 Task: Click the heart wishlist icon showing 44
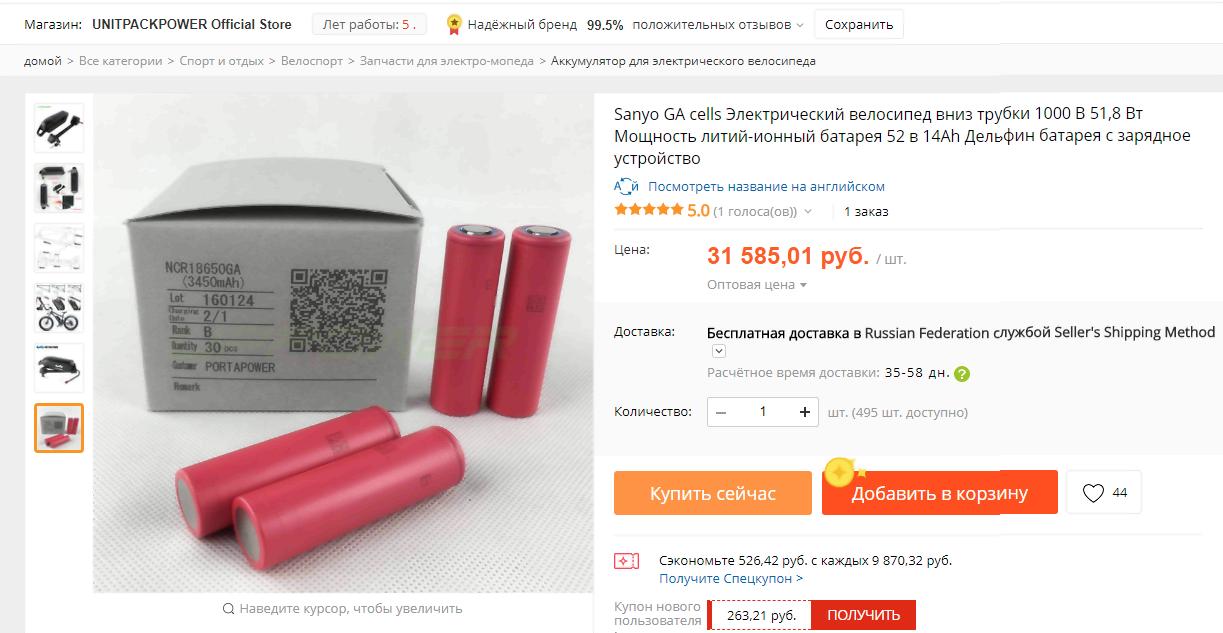pos(1093,493)
